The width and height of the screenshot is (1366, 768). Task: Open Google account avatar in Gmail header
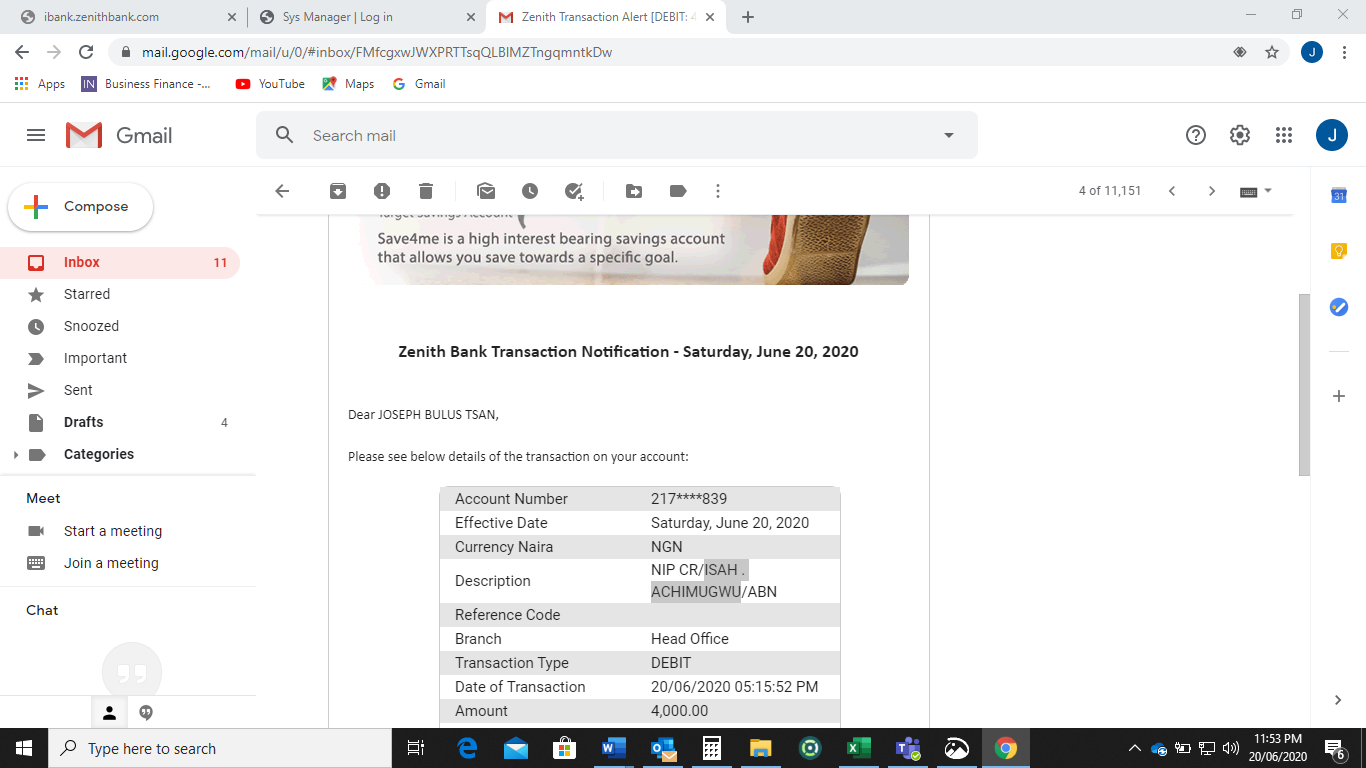pos(1332,135)
